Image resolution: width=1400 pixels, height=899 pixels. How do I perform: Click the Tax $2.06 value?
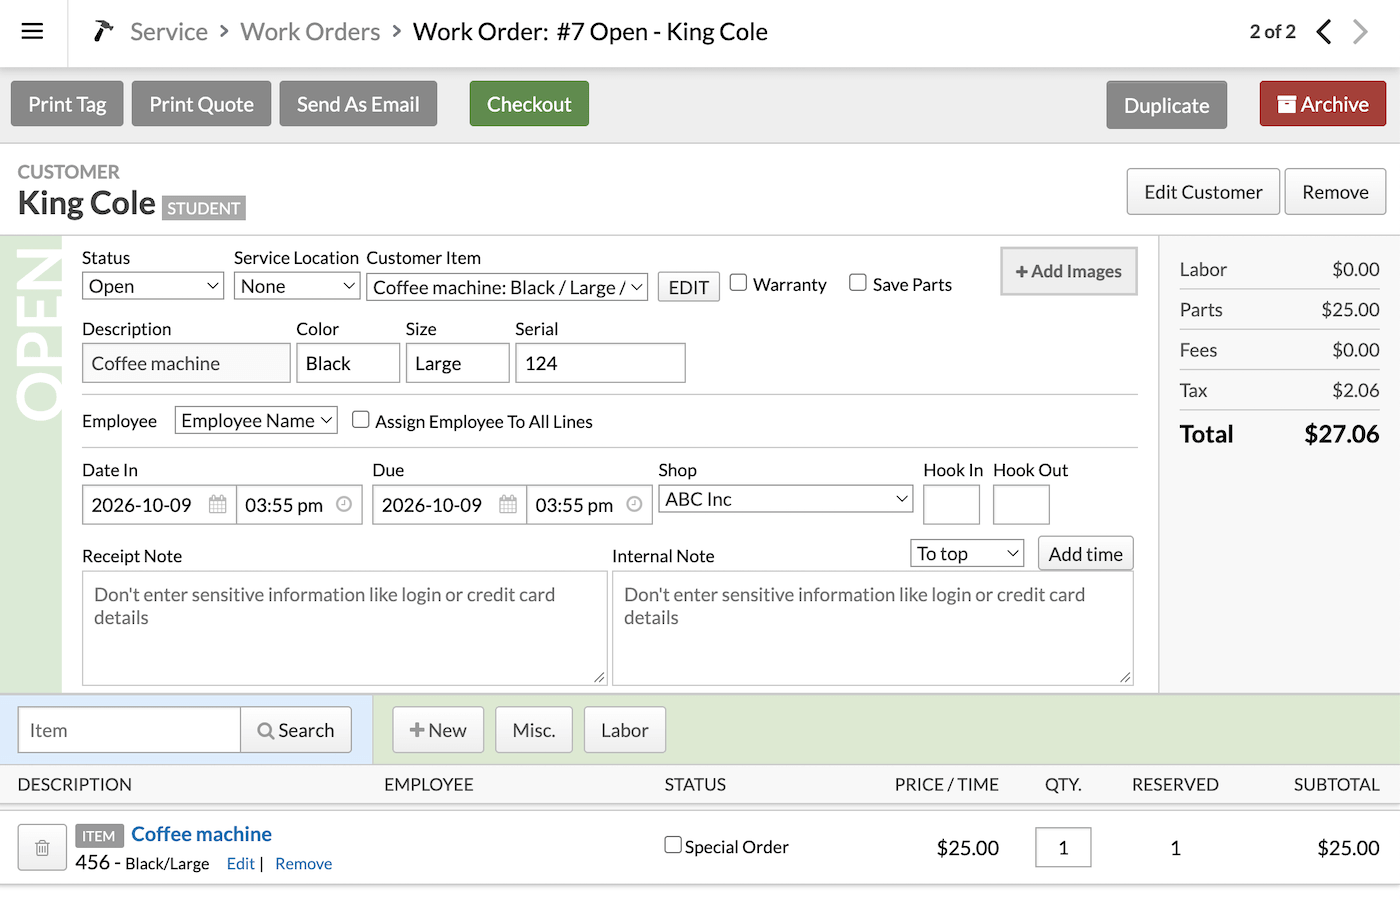point(1355,390)
